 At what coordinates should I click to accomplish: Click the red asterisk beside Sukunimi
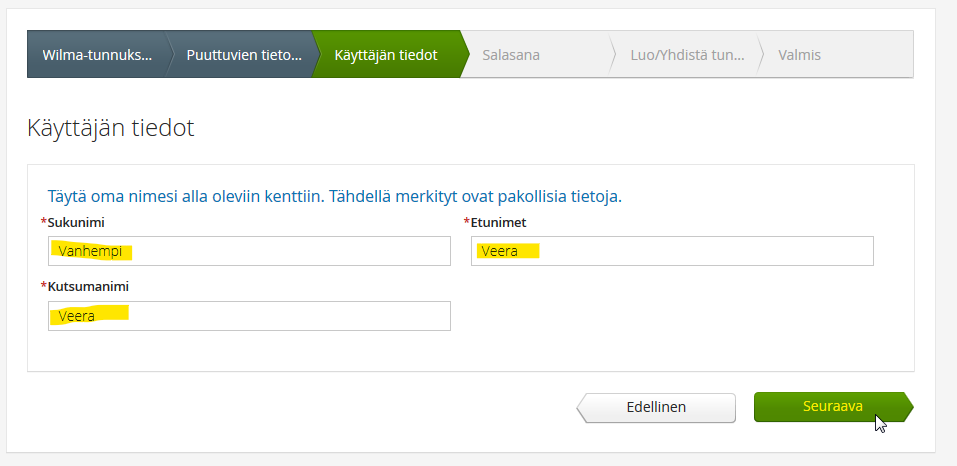coord(43,221)
